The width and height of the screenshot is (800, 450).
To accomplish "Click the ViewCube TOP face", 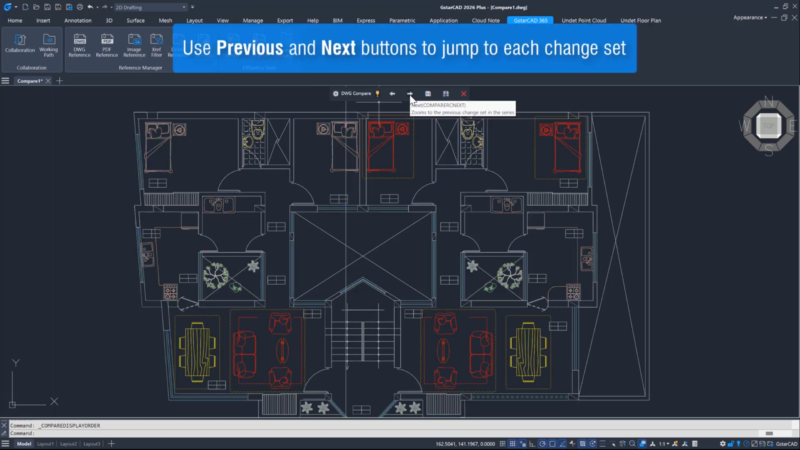I will pos(768,124).
